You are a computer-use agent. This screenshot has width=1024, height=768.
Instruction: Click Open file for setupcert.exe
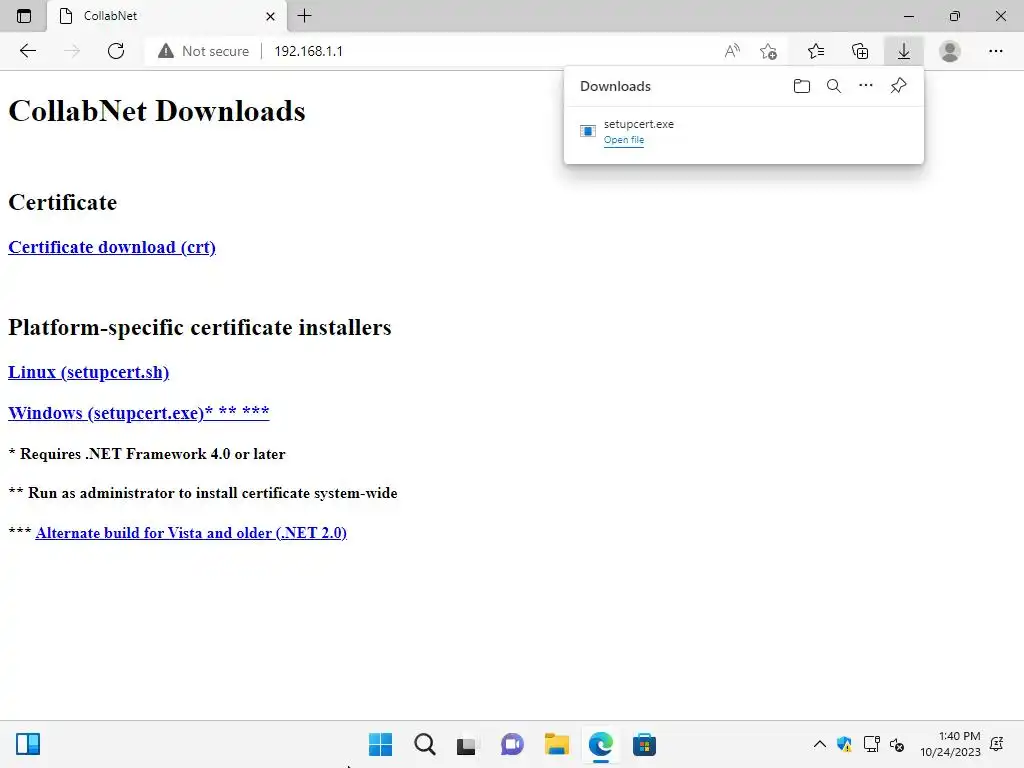(624, 140)
